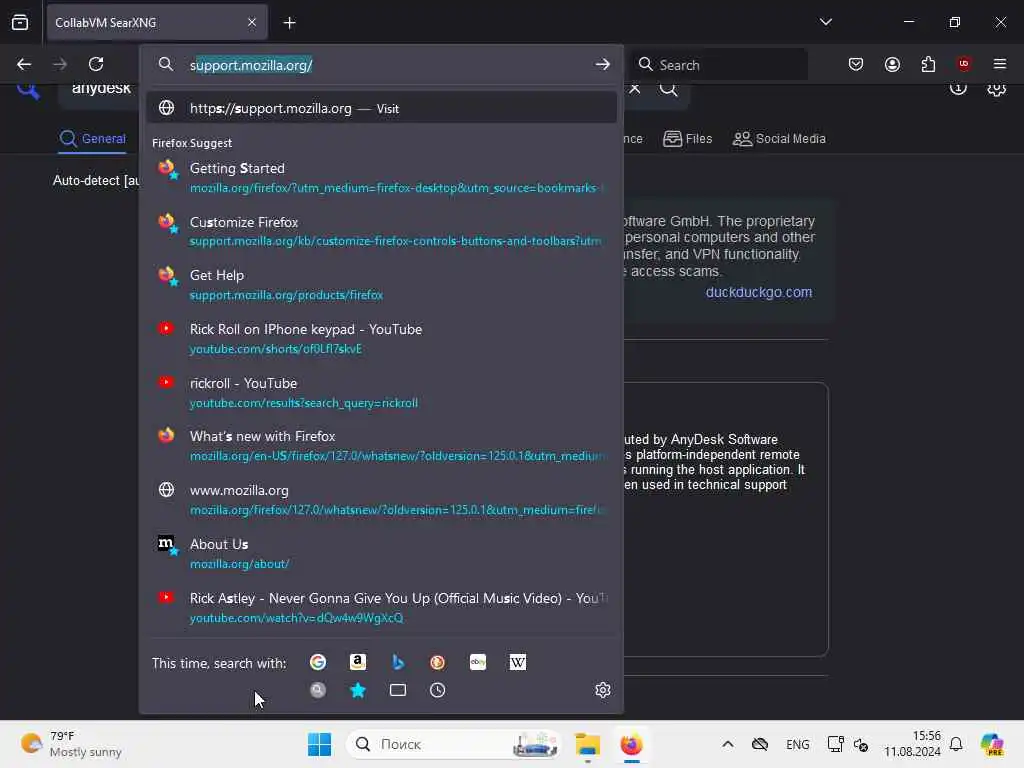The width and height of the screenshot is (1024, 768).
Task: Open Firefox View icon in tab bar
Action: (x=20, y=22)
